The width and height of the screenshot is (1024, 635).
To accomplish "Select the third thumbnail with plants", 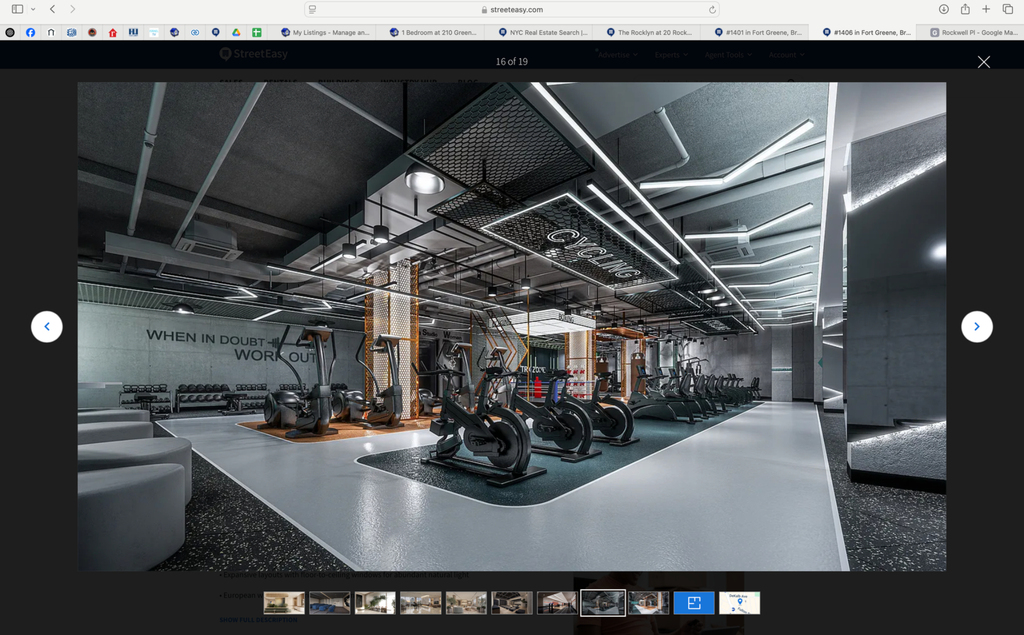I will pos(375,602).
